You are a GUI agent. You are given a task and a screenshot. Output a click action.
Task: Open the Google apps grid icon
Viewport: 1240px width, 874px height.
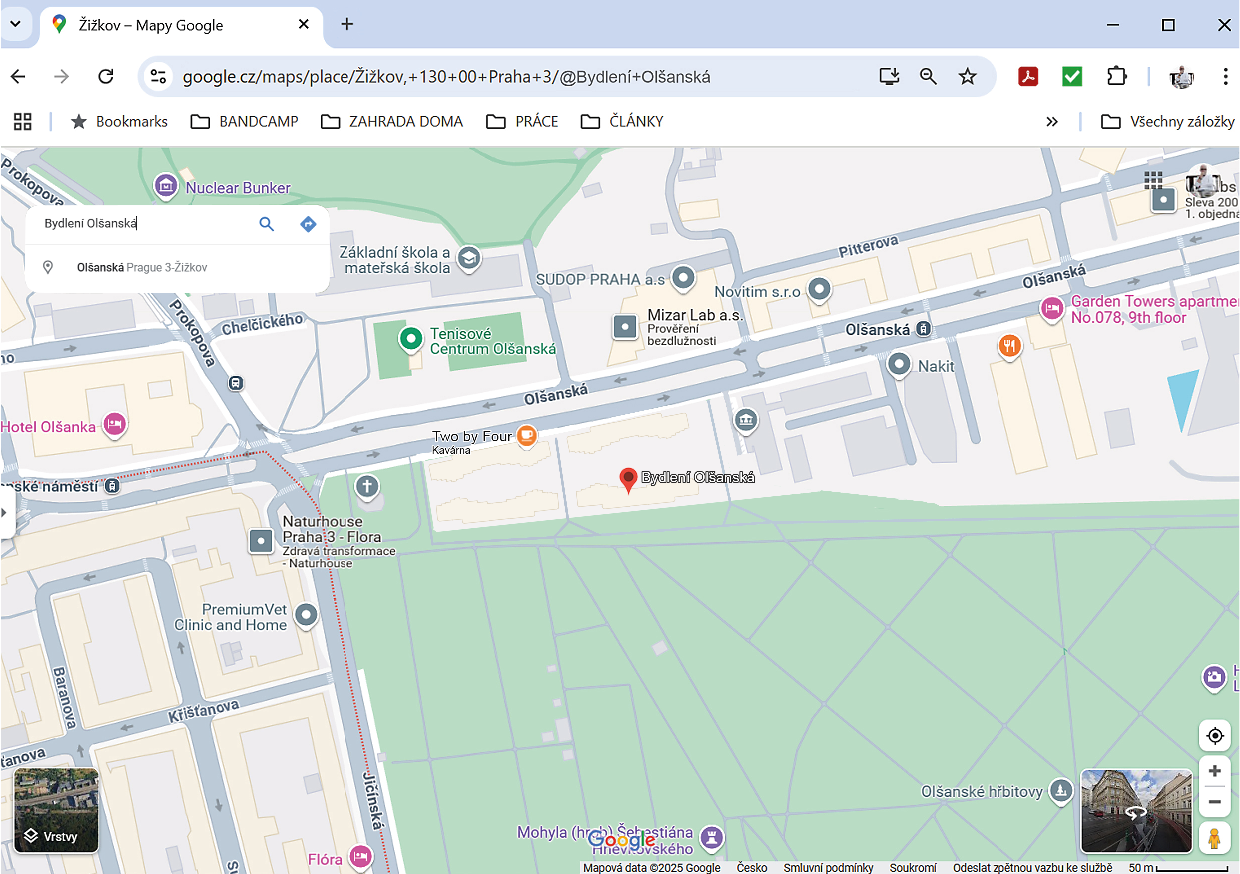click(x=1153, y=180)
